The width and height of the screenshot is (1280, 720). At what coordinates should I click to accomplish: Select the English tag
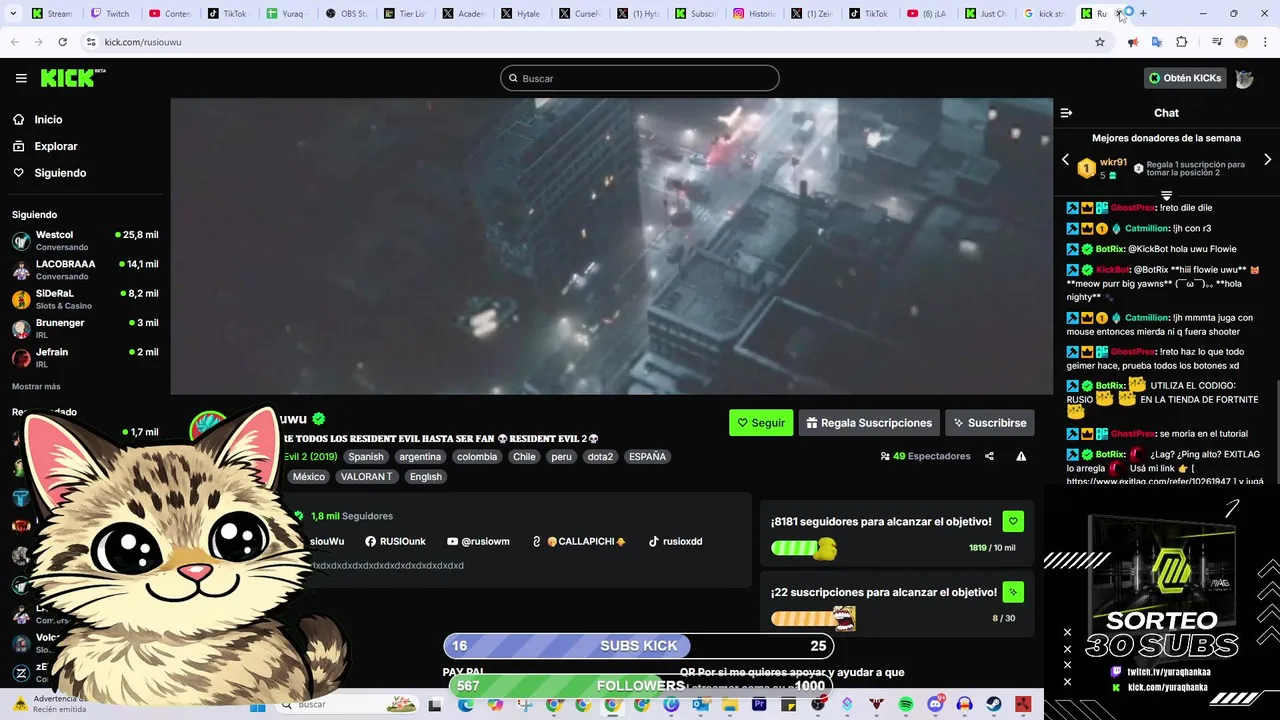click(x=425, y=476)
